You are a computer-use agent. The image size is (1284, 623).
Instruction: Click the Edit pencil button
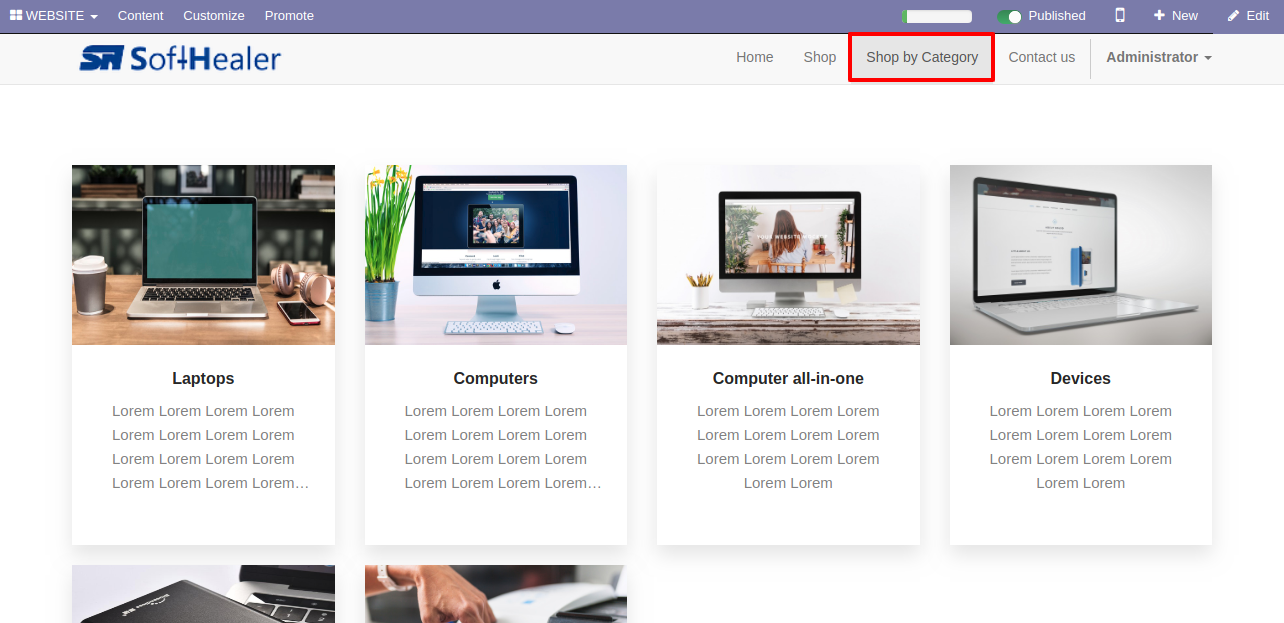coord(1248,16)
